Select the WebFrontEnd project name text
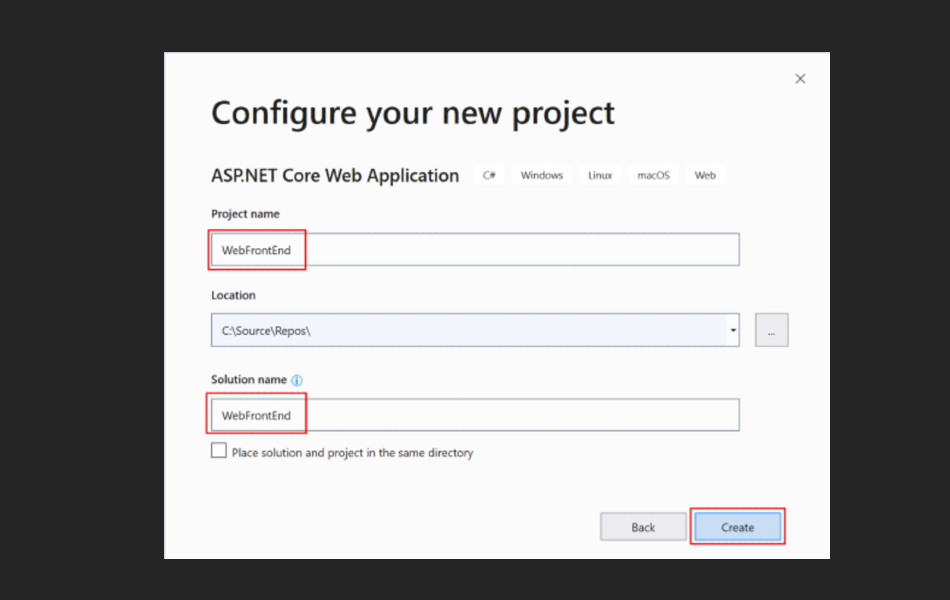 point(256,249)
